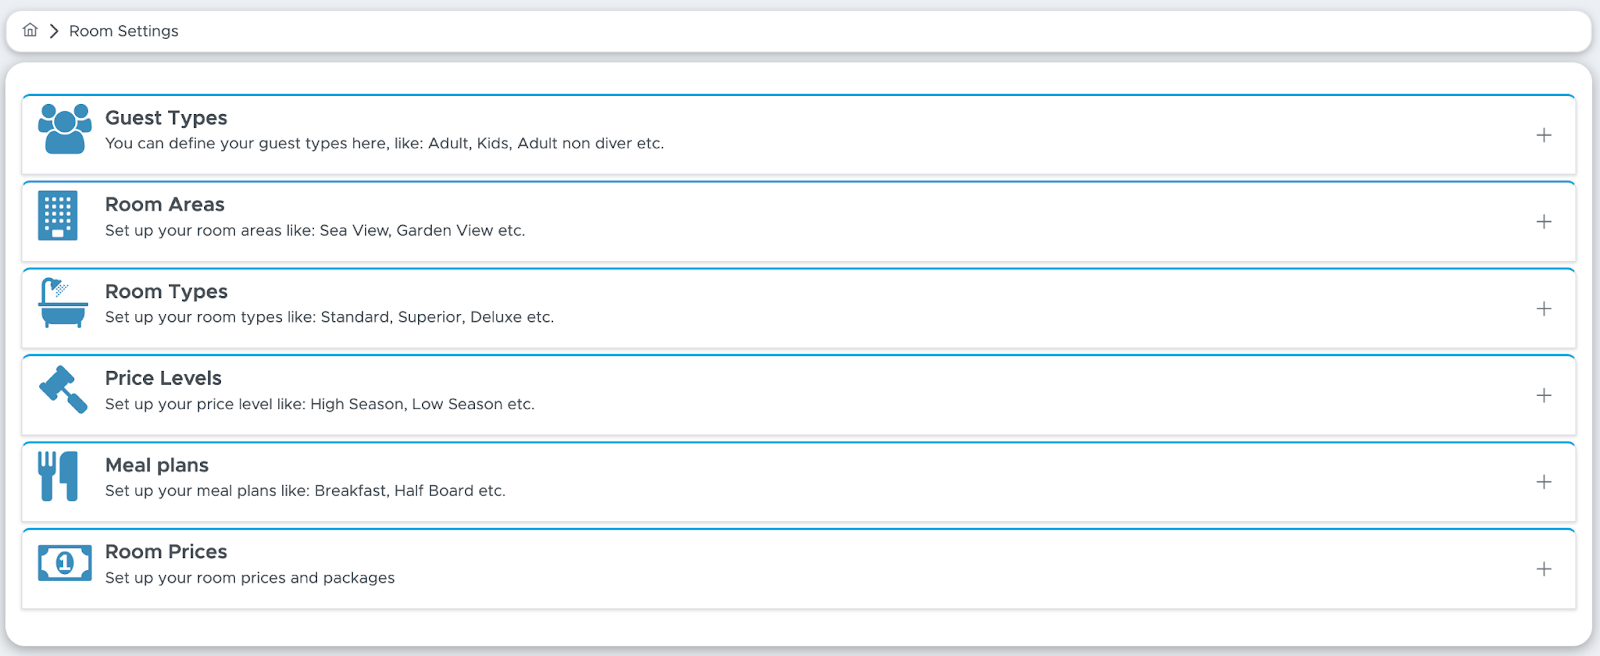Click the home icon in breadcrumb

click(x=30, y=30)
